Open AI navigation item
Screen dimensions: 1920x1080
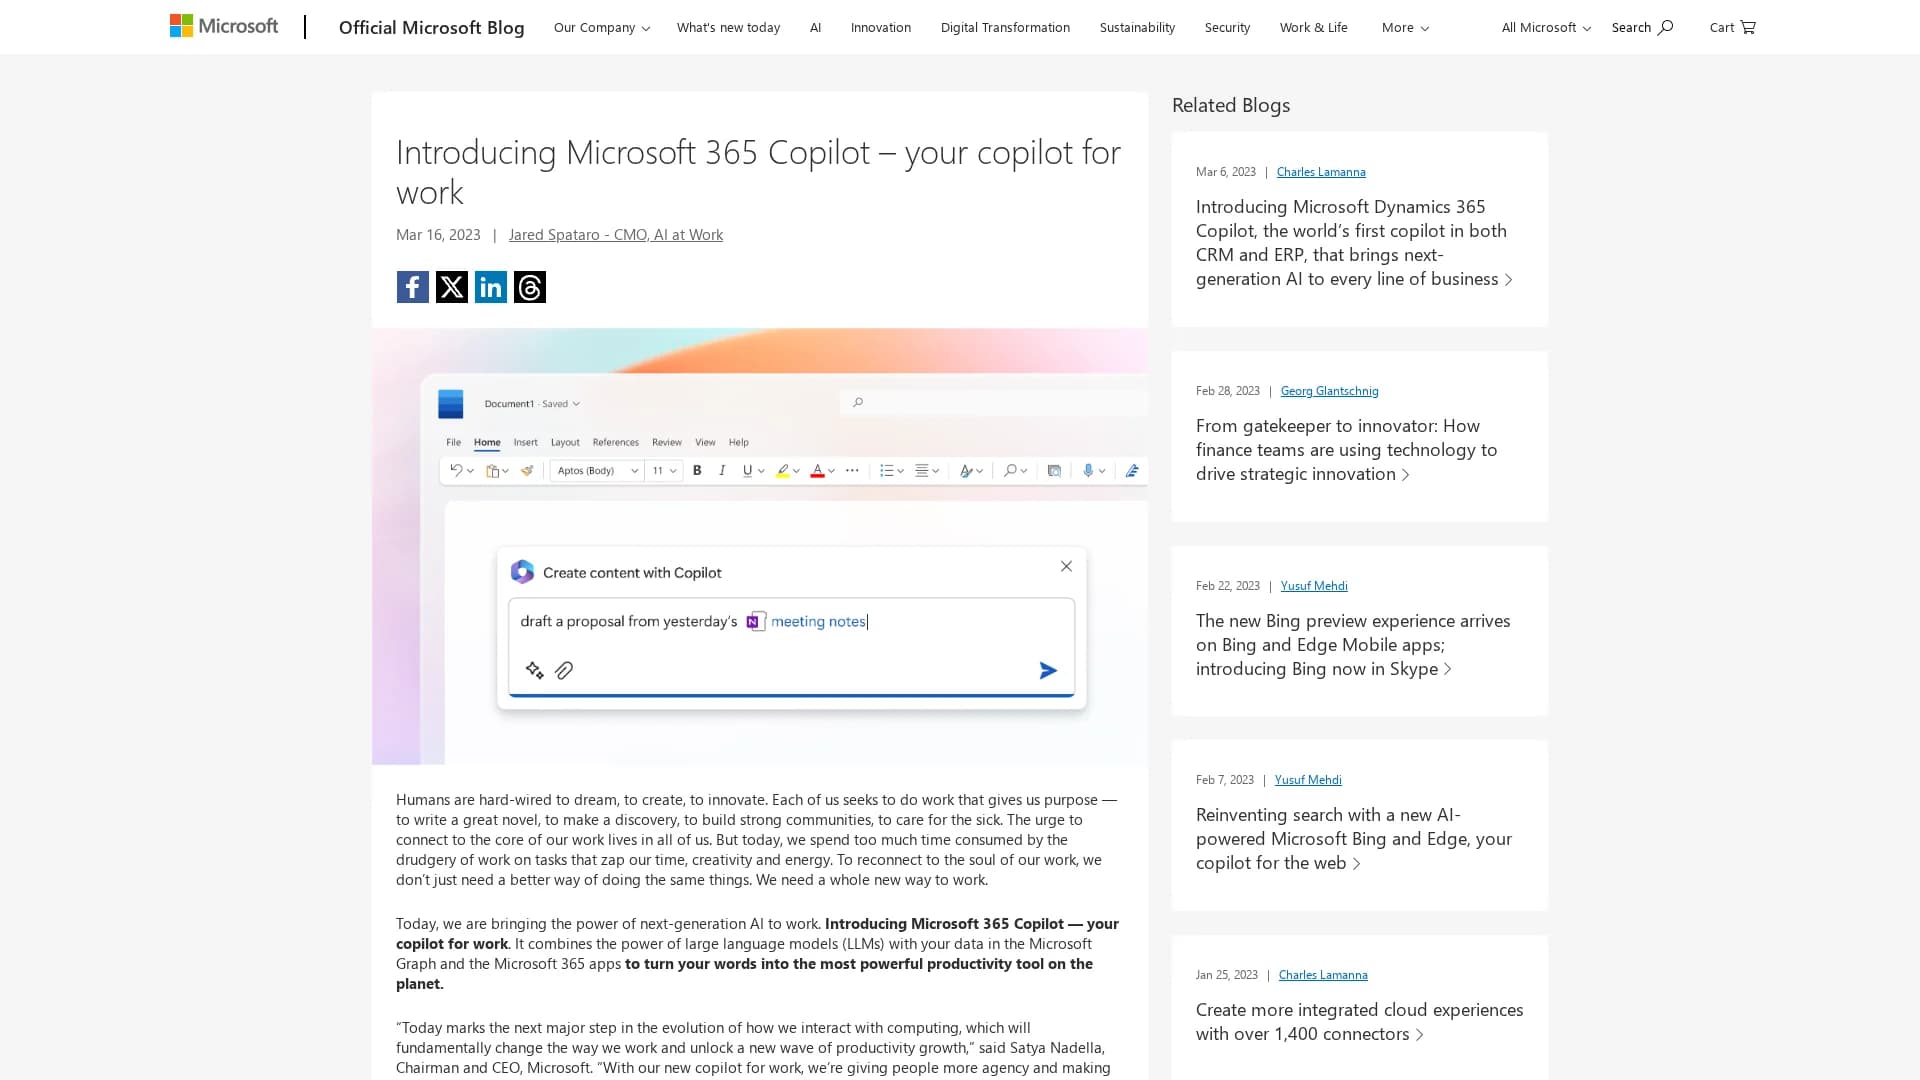click(x=815, y=27)
